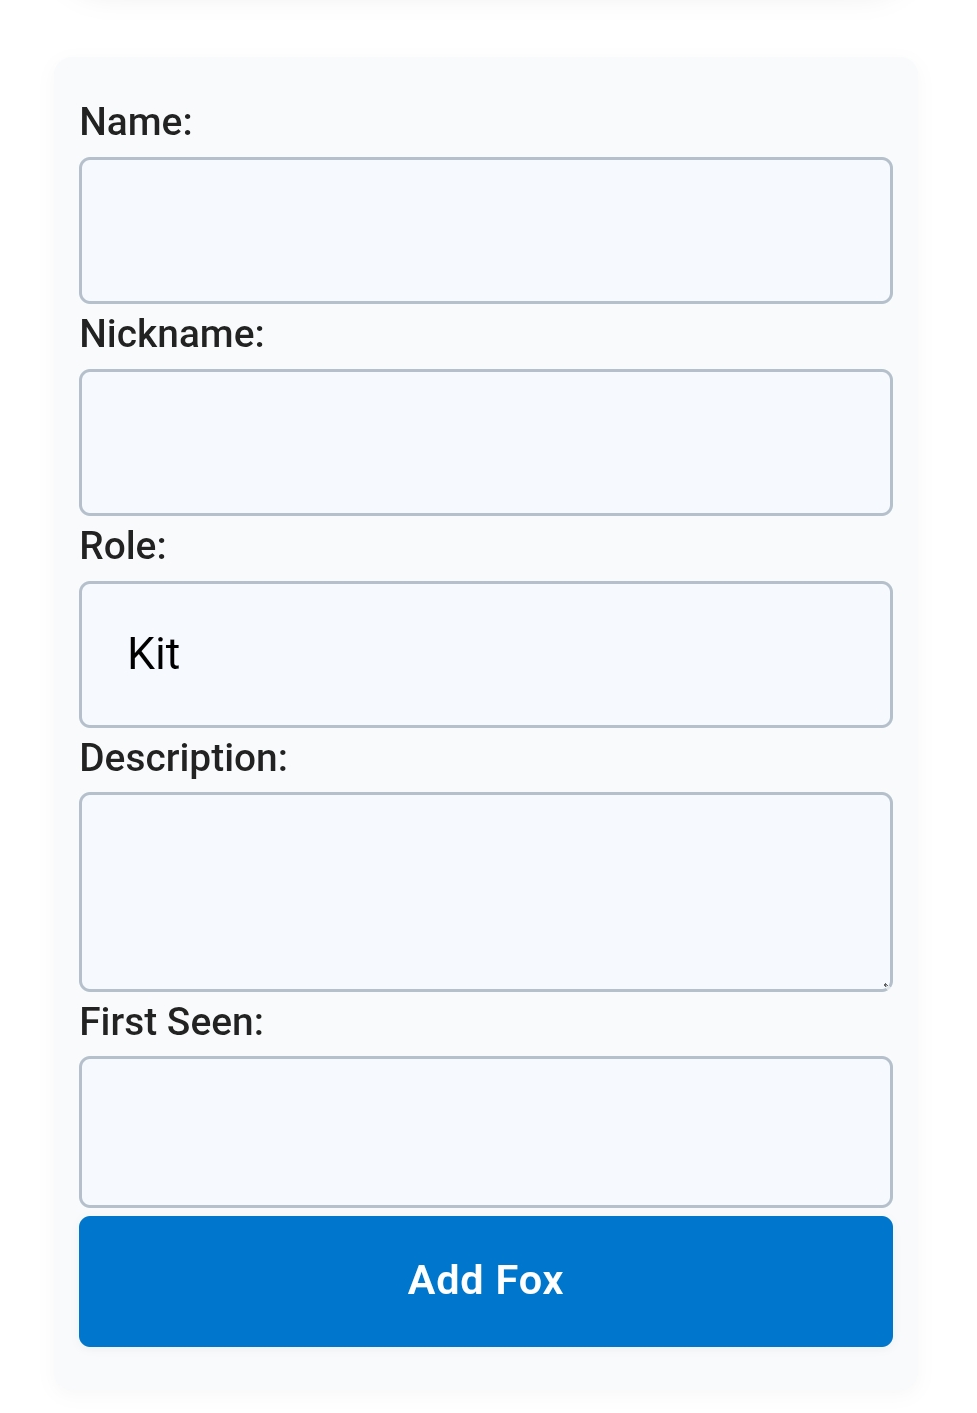
Task: Expand the Role selection combo box
Action: tap(485, 654)
